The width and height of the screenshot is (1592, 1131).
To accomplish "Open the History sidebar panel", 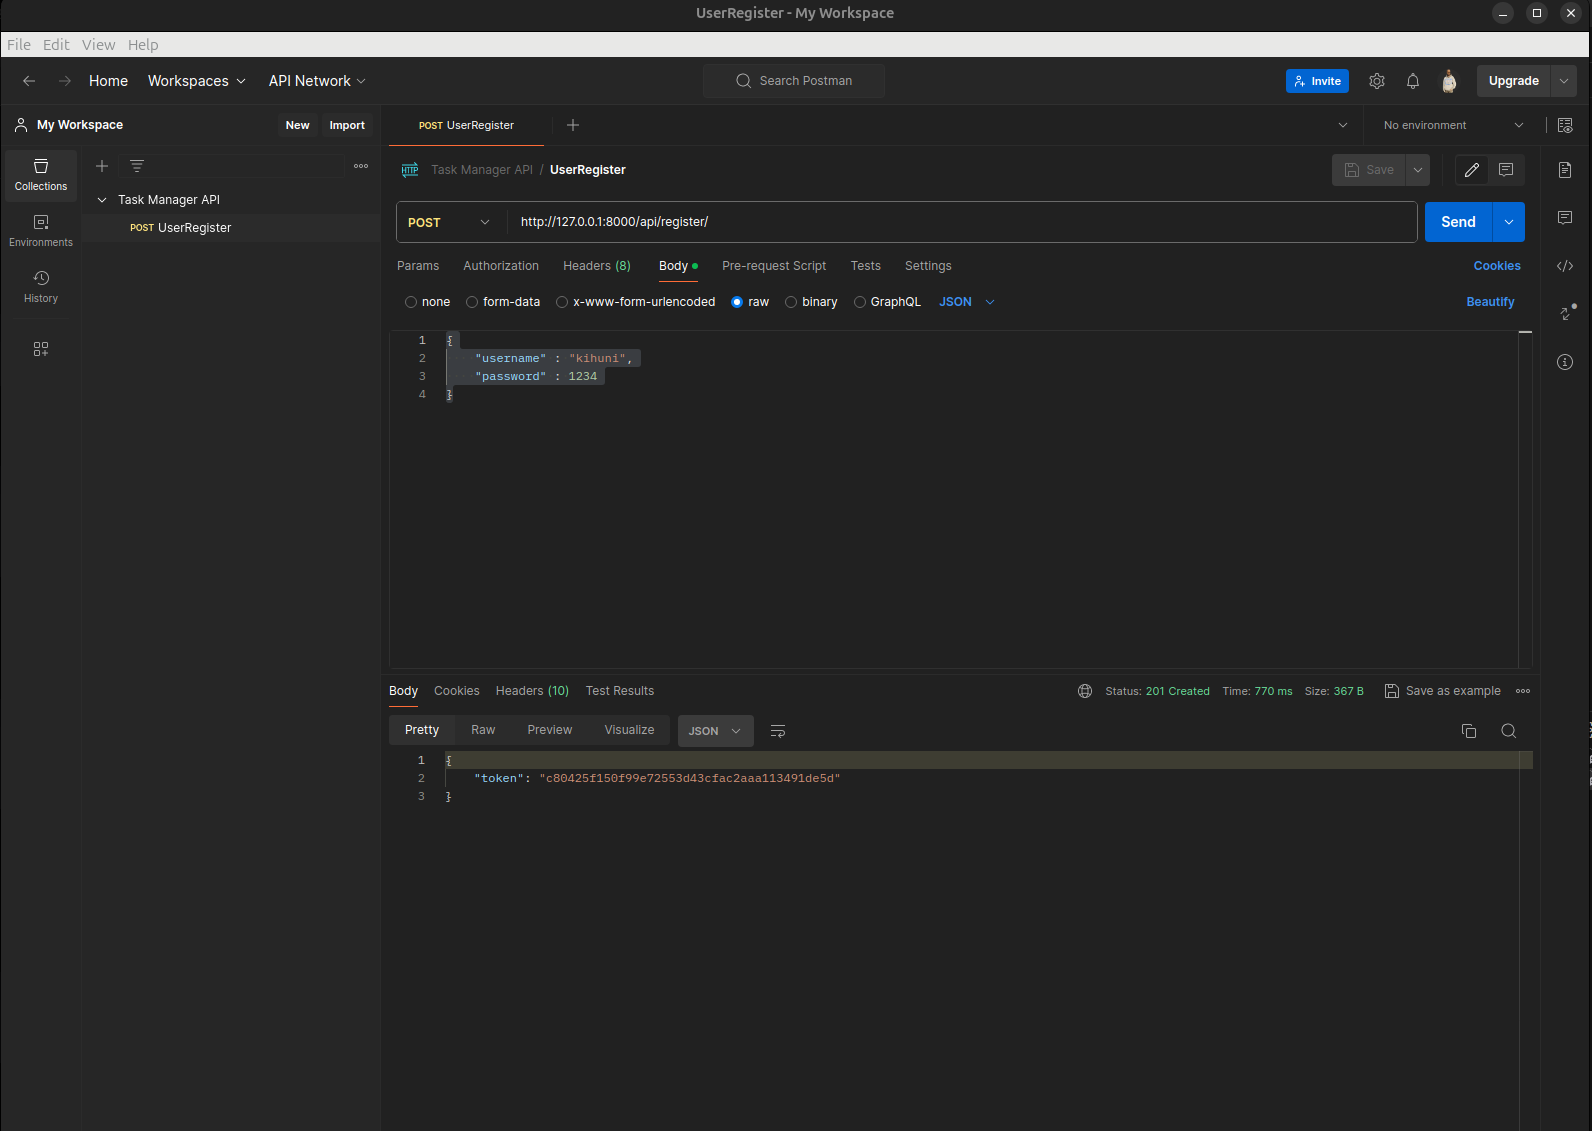I will click(x=41, y=287).
